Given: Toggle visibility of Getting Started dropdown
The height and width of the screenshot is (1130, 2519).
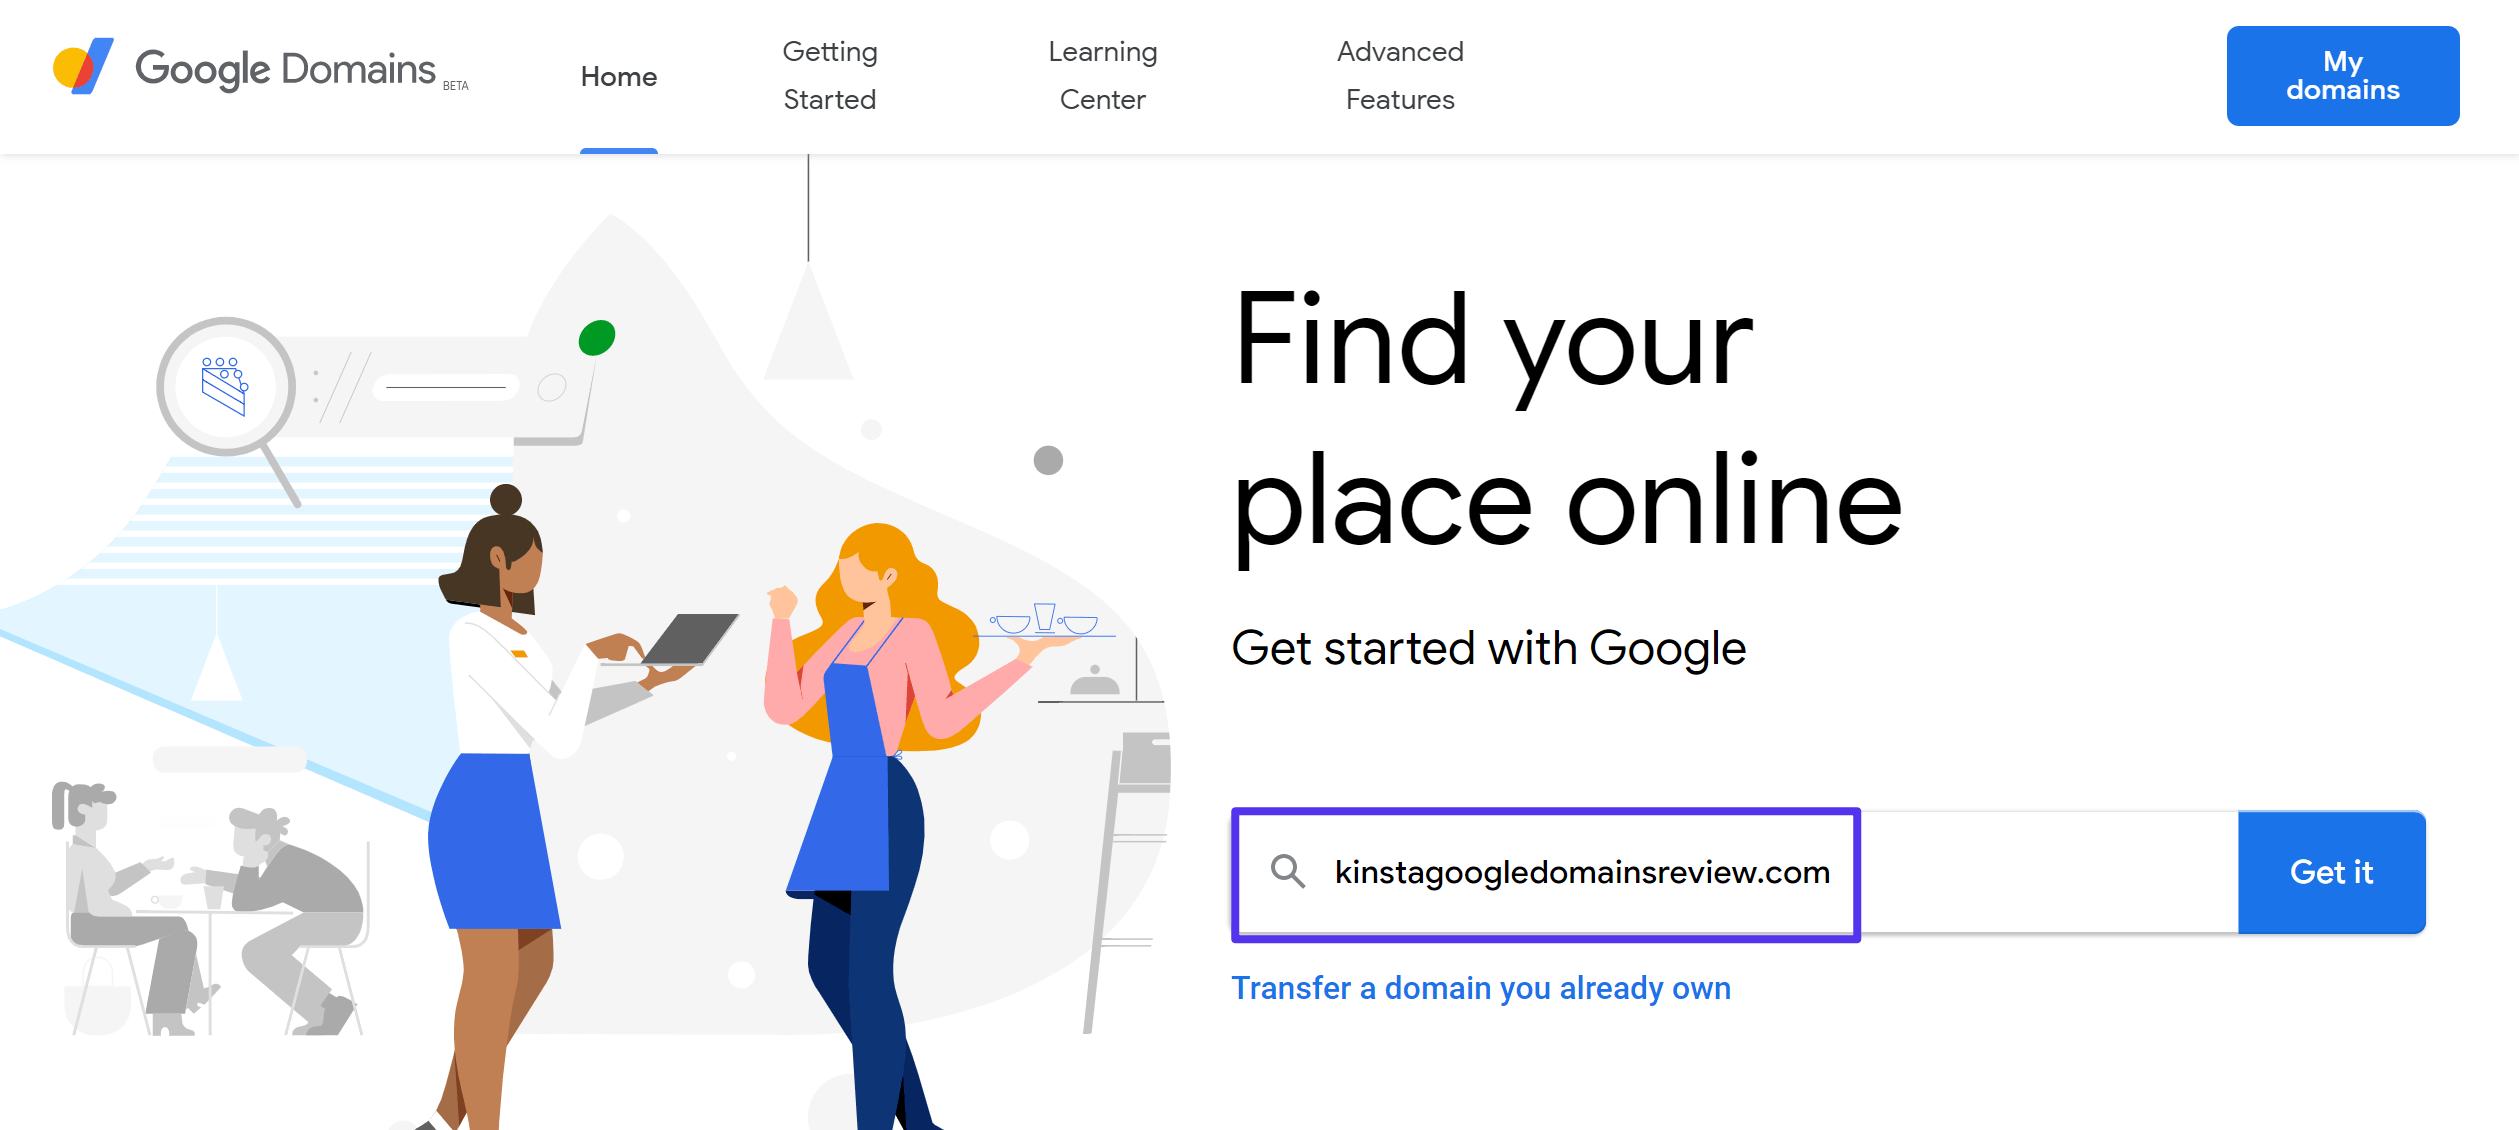Looking at the screenshot, I should click(x=829, y=74).
